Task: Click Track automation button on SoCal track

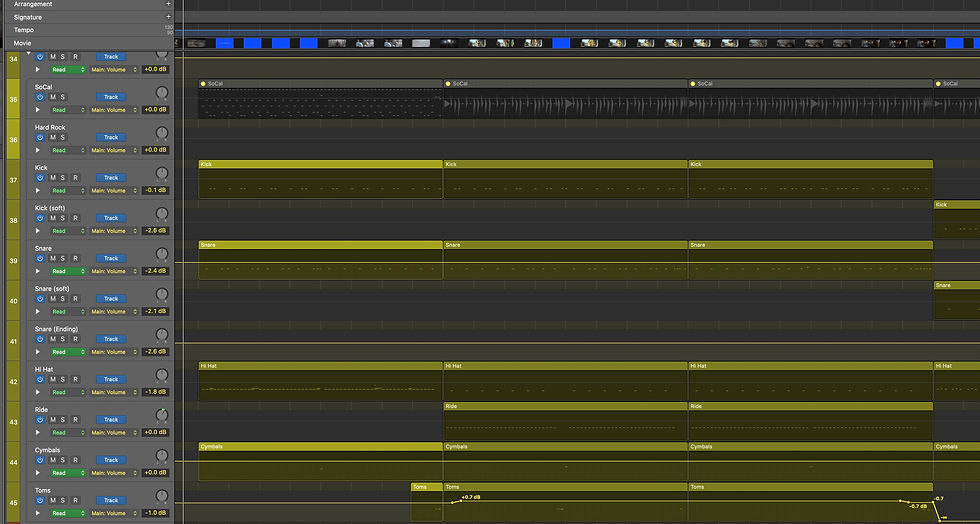Action: tap(111, 97)
